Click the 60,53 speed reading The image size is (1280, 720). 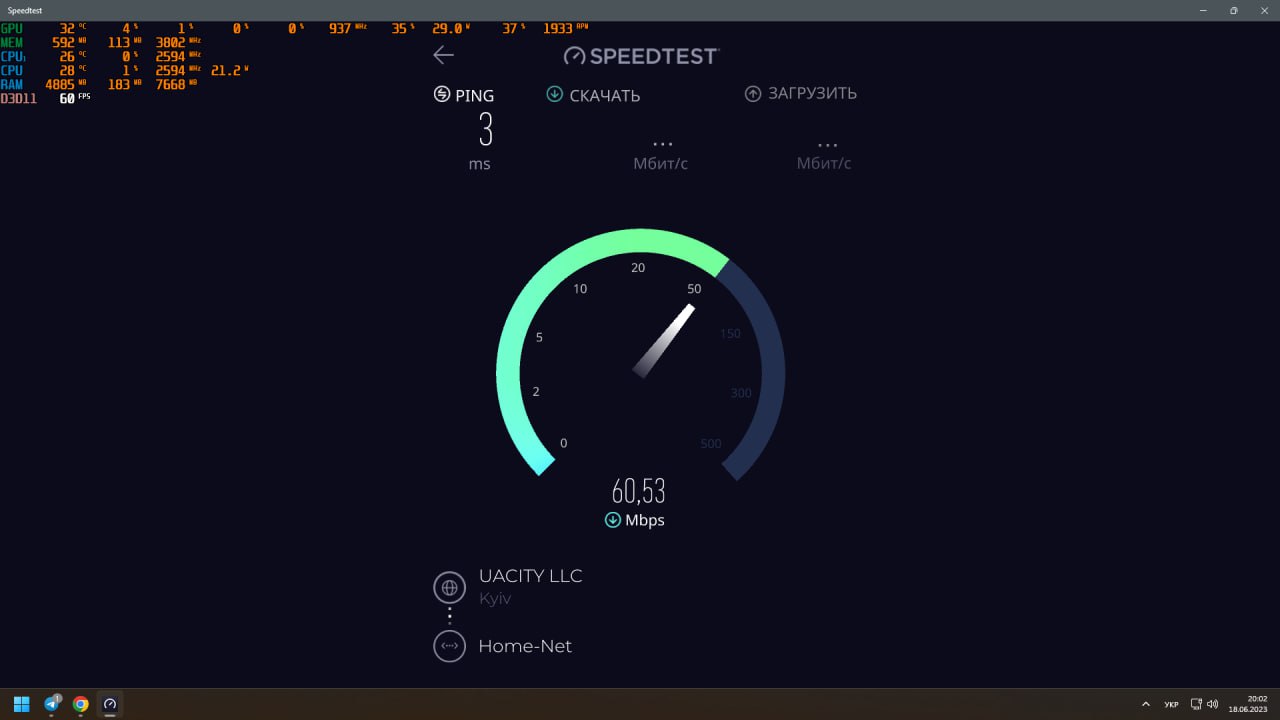point(639,491)
